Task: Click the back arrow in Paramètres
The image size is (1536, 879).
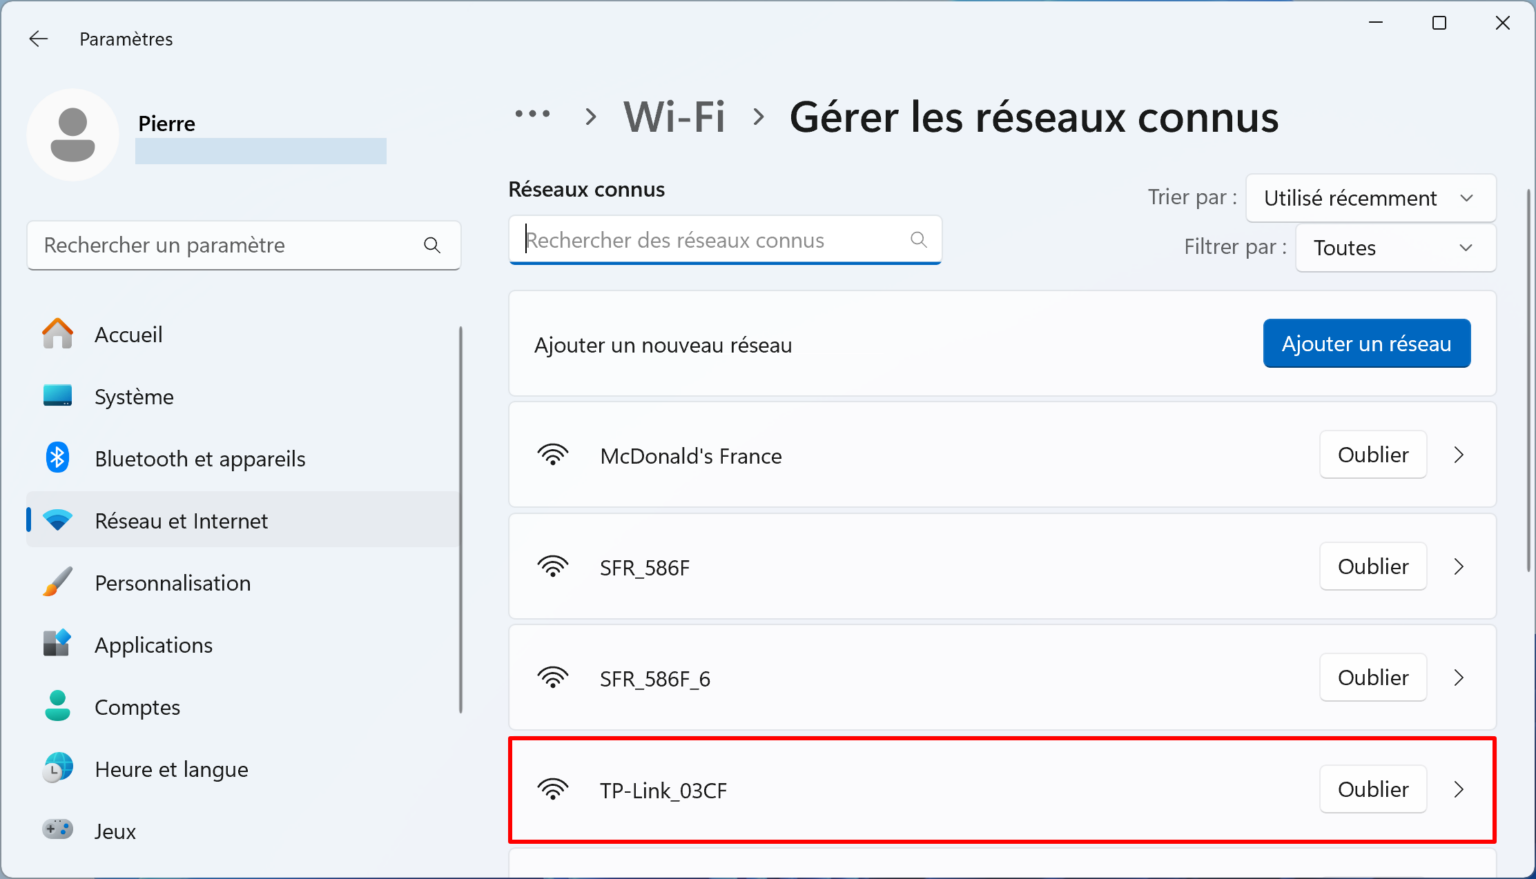Action: point(38,39)
